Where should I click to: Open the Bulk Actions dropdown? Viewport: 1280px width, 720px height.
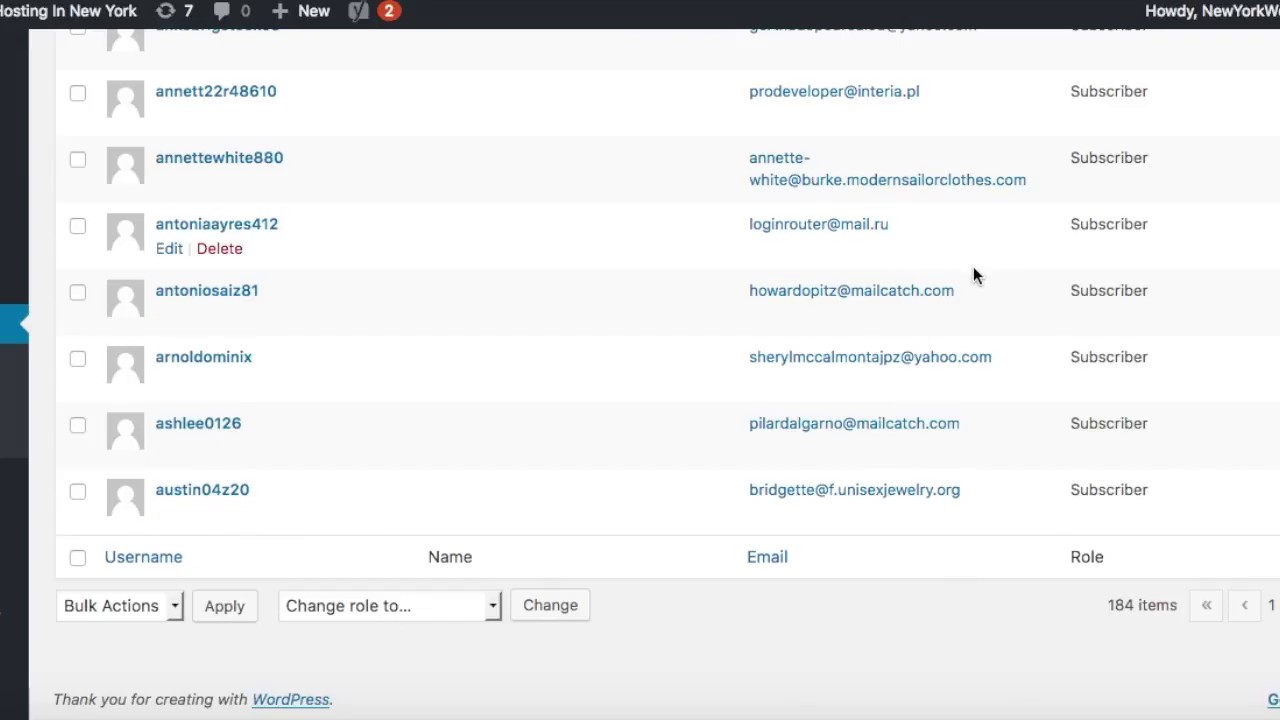(120, 606)
